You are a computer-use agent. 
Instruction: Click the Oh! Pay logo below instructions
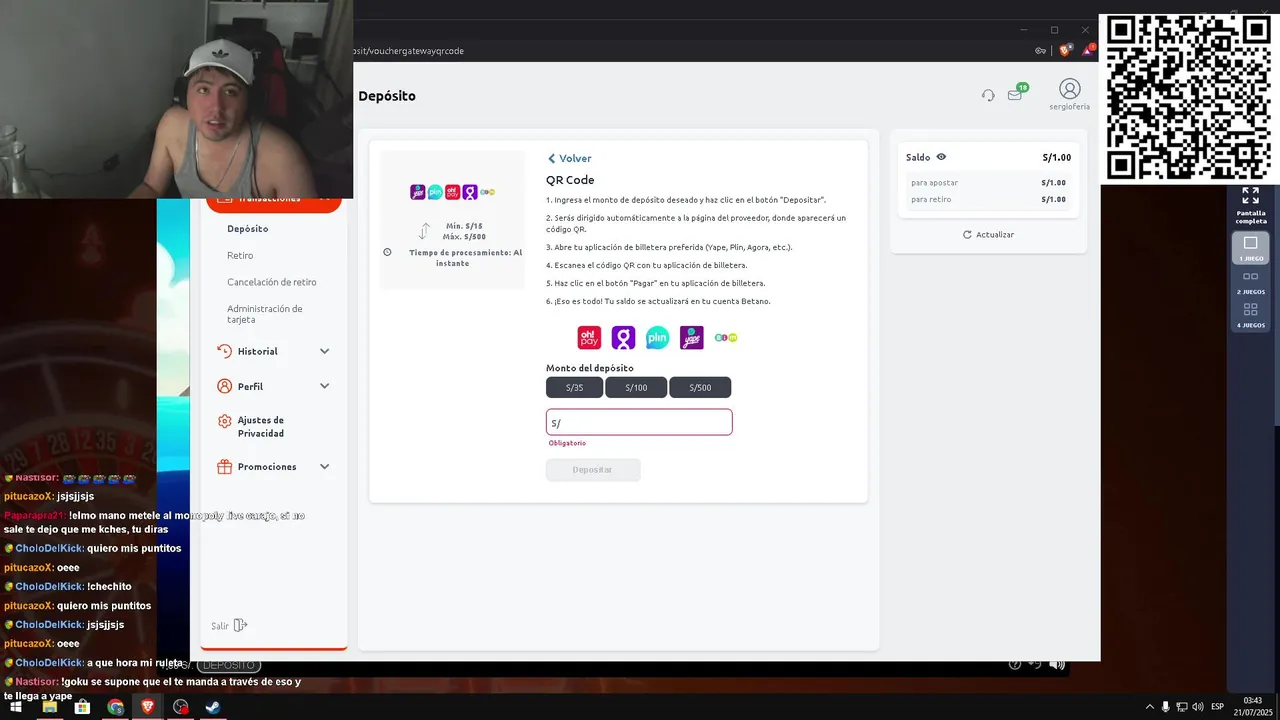(x=589, y=338)
